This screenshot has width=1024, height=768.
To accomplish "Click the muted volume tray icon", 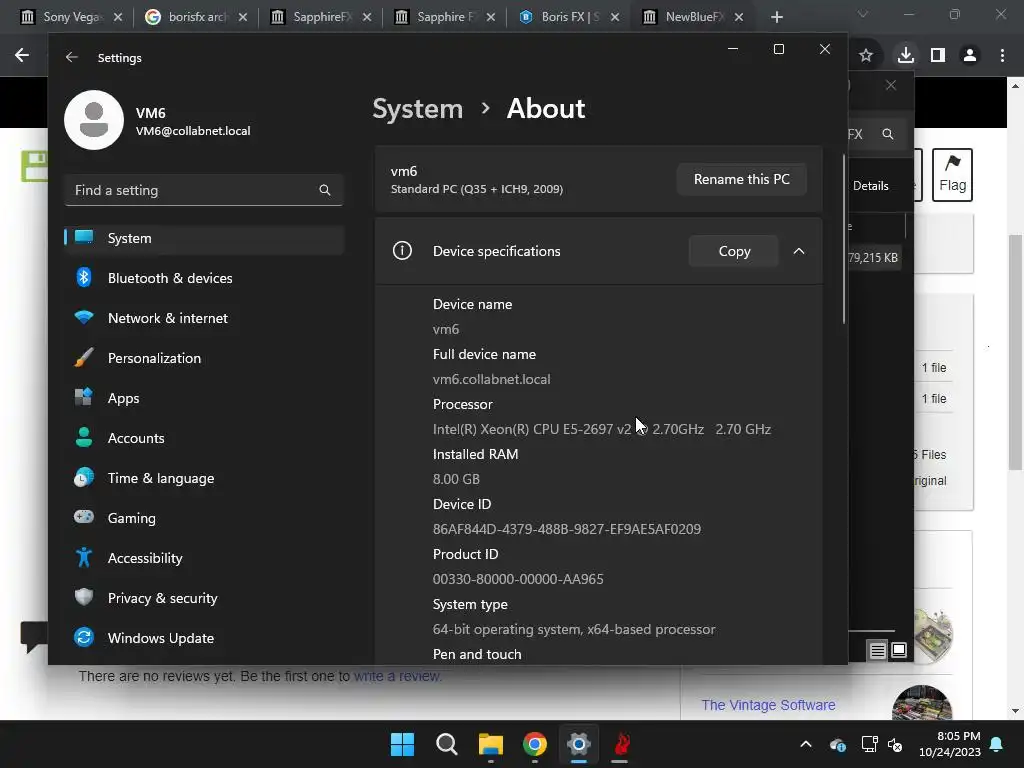I will (x=895, y=744).
